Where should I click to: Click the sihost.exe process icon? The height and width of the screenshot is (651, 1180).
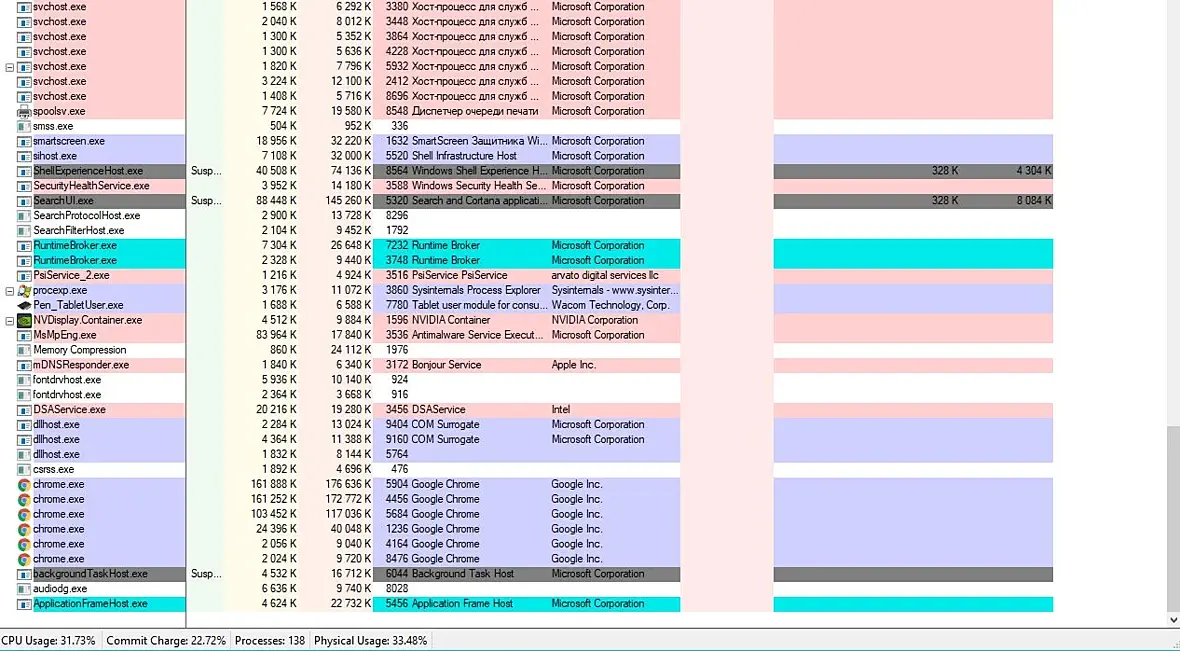(24, 156)
